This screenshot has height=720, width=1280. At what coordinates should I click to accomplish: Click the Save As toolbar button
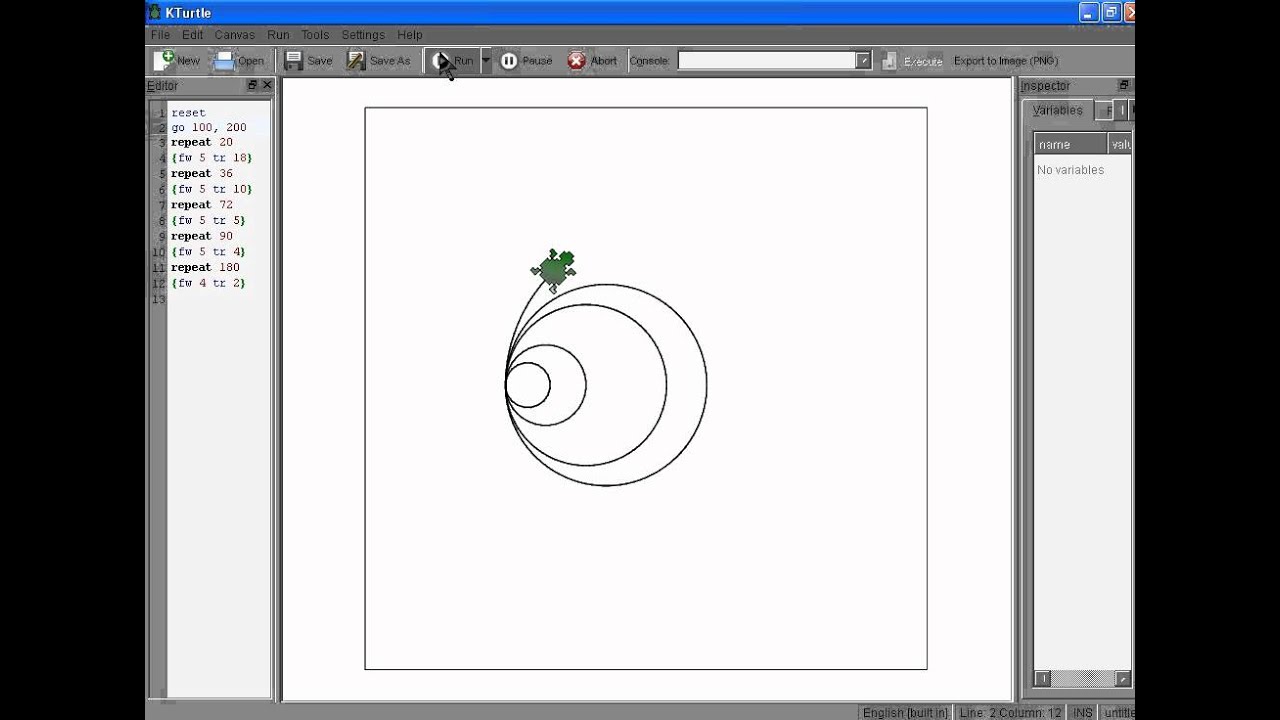pyautogui.click(x=378, y=61)
